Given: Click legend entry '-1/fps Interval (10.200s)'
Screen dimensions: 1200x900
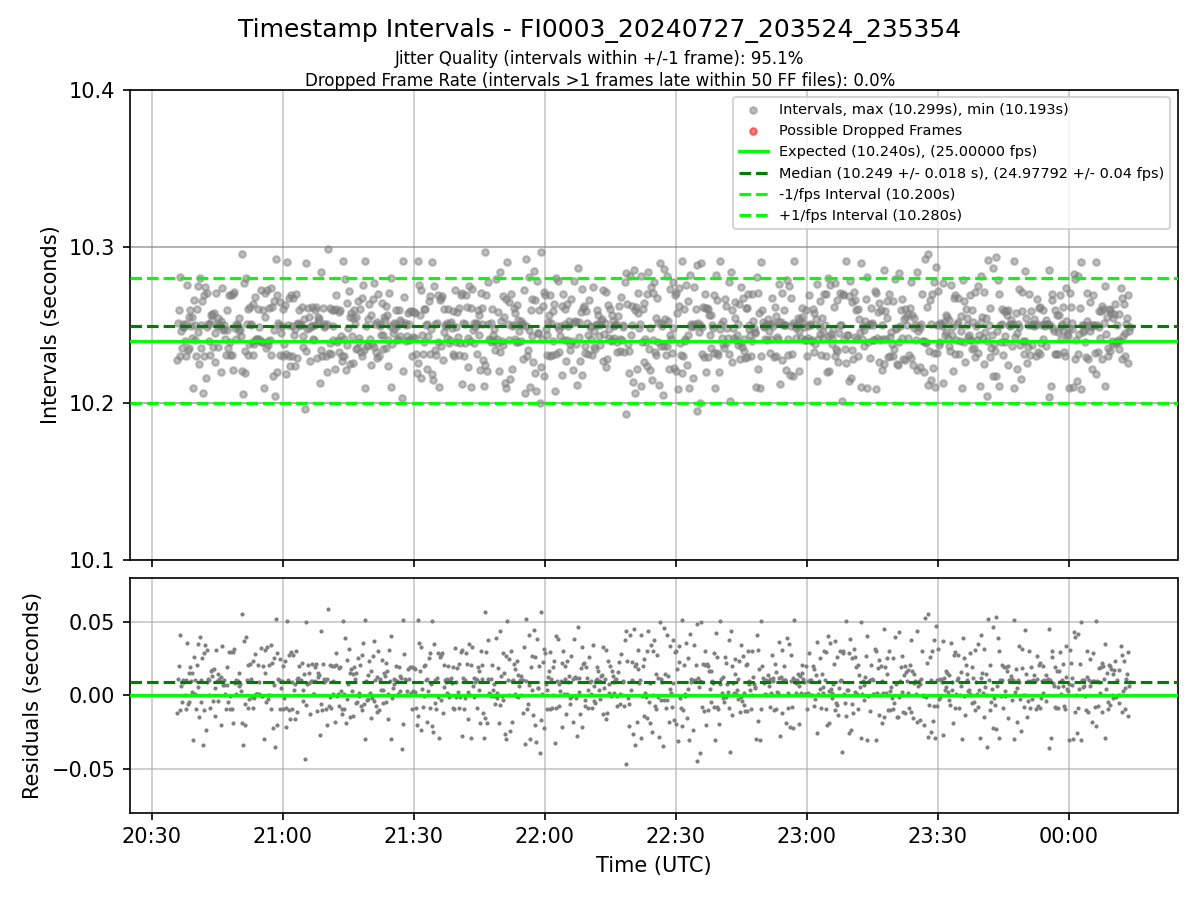Looking at the screenshot, I should (x=867, y=194).
